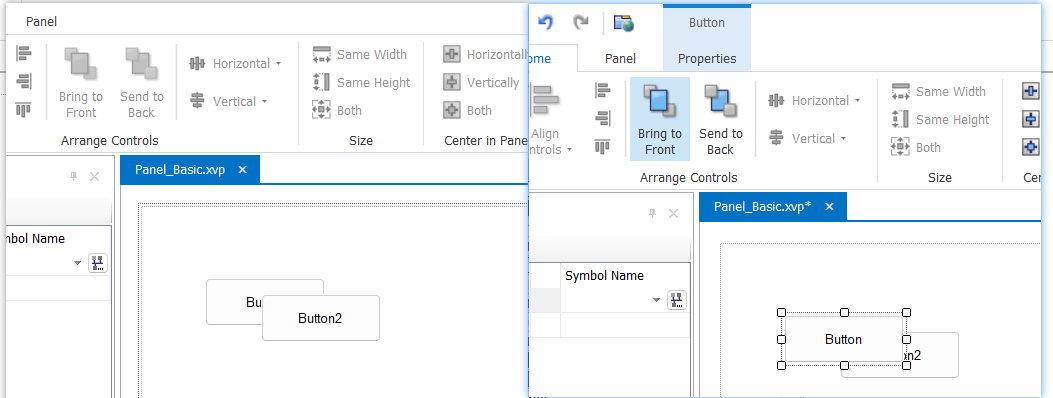Click Center Vertically in the left window
This screenshot has height=398, width=1053.
coord(481,83)
